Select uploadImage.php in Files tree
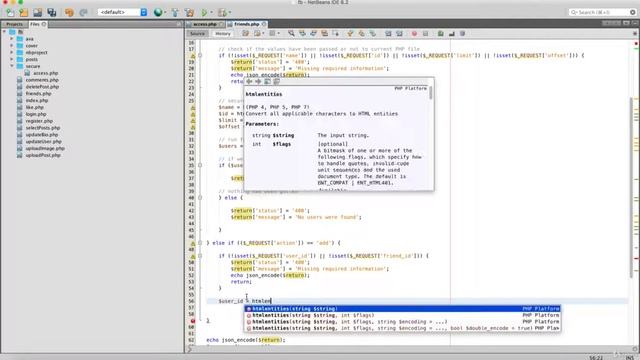The height and width of the screenshot is (360, 640). click(45, 148)
